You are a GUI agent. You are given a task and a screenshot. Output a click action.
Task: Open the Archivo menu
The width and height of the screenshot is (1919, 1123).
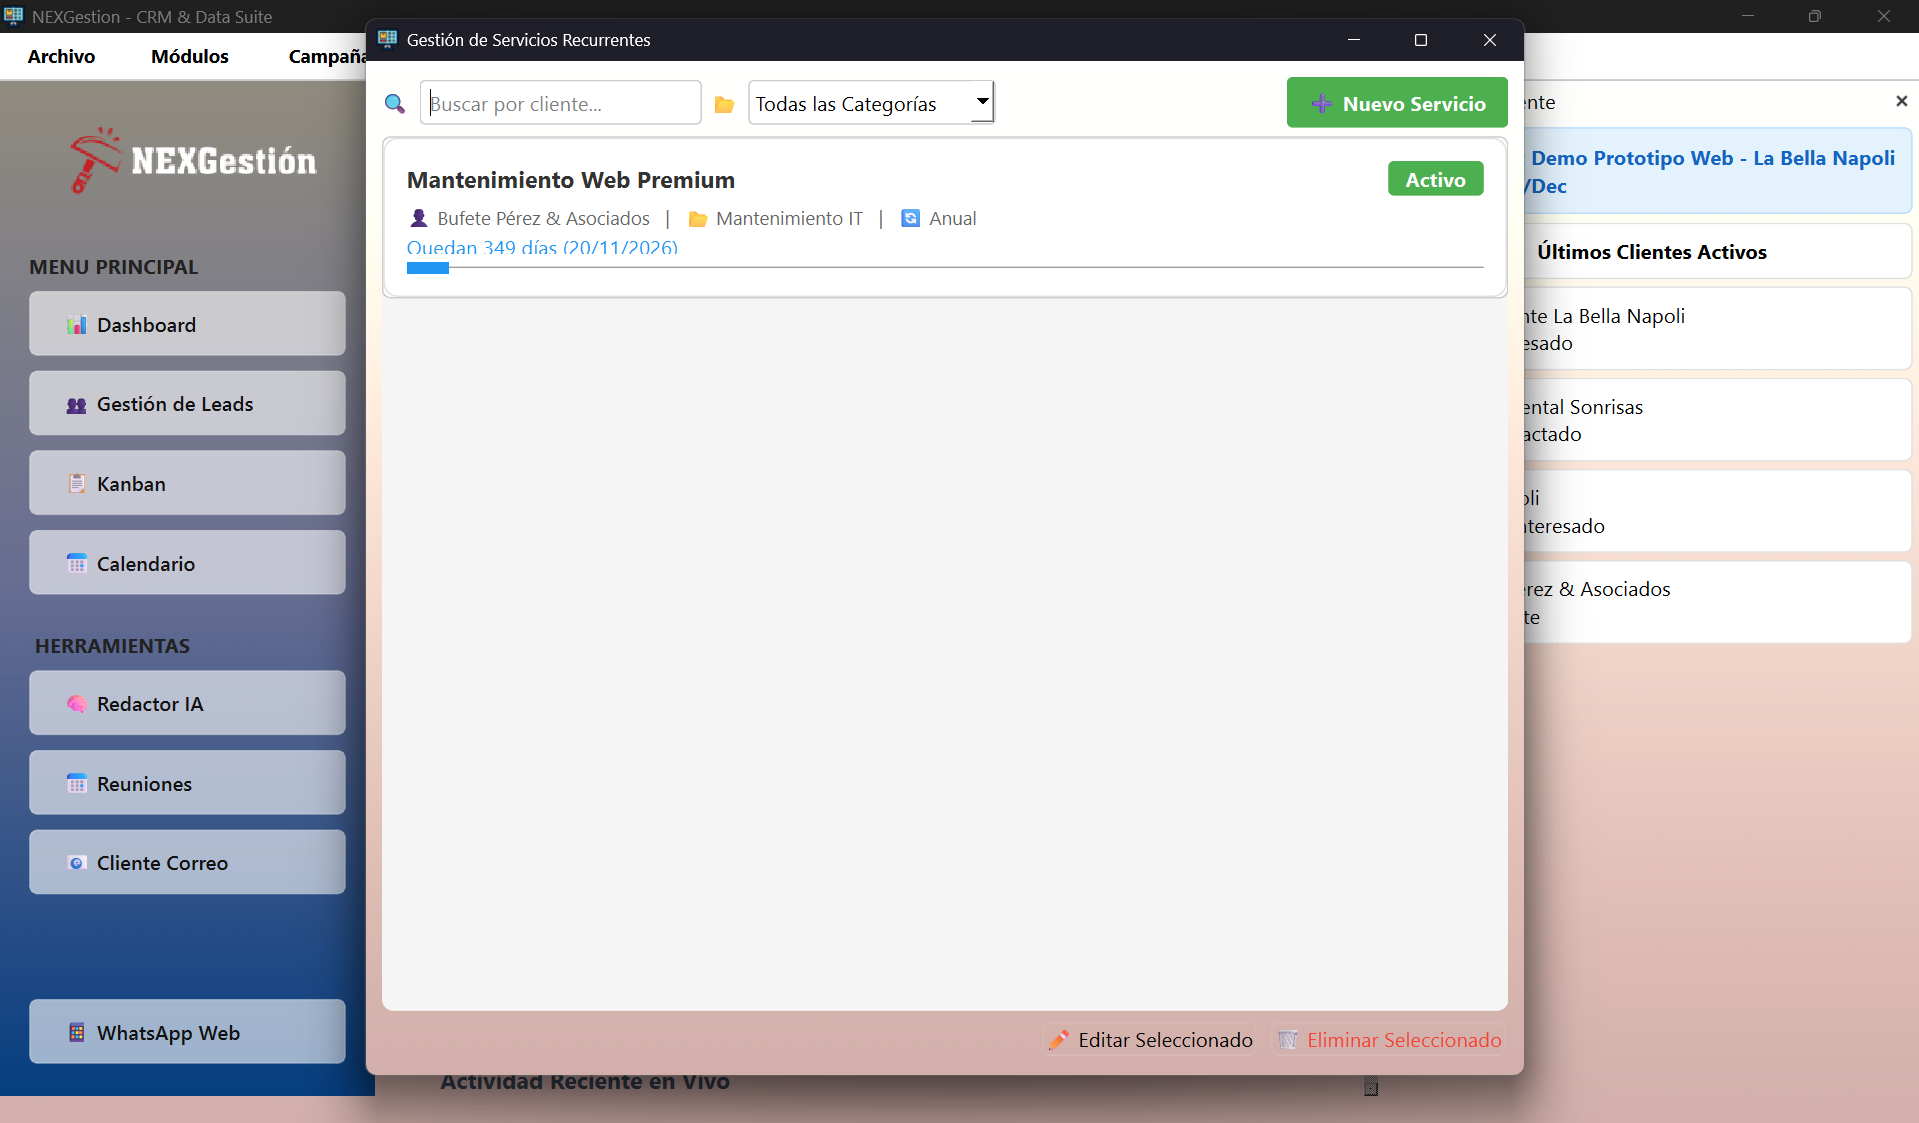(61, 56)
